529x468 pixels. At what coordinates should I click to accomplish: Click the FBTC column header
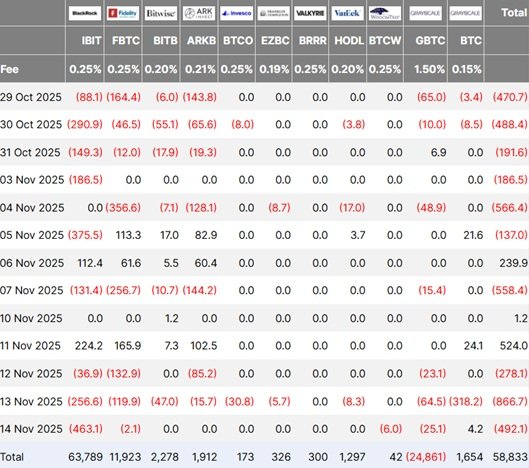point(126,40)
